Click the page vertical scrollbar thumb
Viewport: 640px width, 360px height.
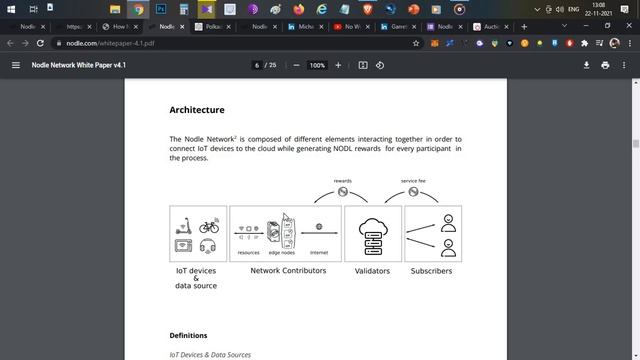(636, 144)
